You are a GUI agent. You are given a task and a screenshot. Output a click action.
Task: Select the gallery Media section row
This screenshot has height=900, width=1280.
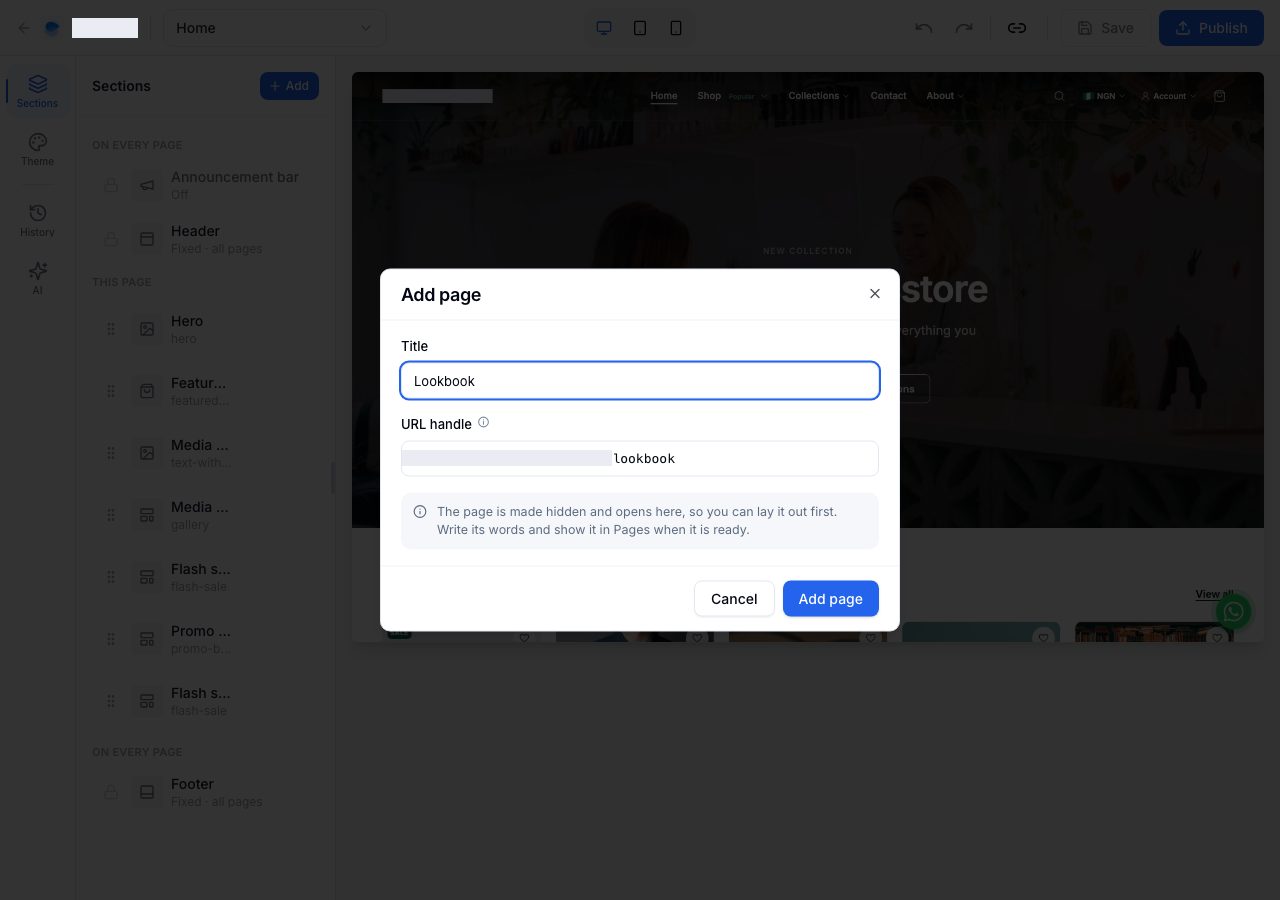coord(205,515)
